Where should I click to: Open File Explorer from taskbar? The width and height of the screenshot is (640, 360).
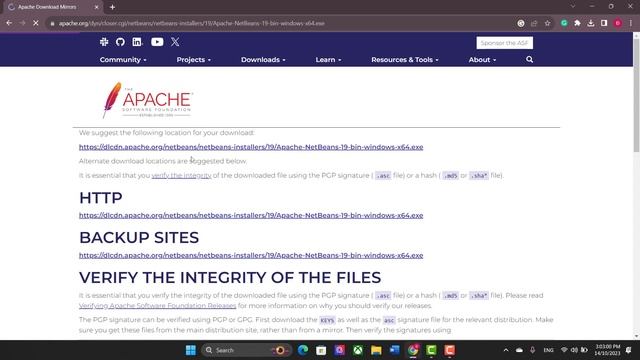point(376,350)
